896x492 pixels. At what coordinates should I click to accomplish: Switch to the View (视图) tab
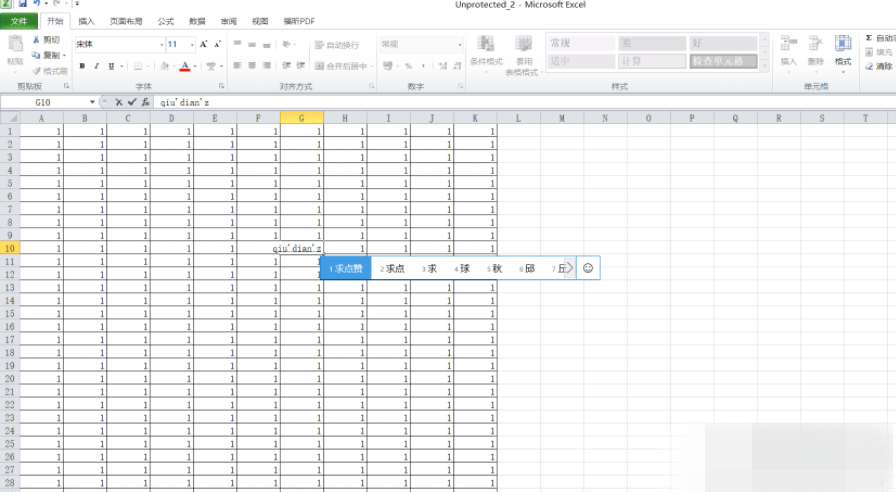pyautogui.click(x=260, y=21)
